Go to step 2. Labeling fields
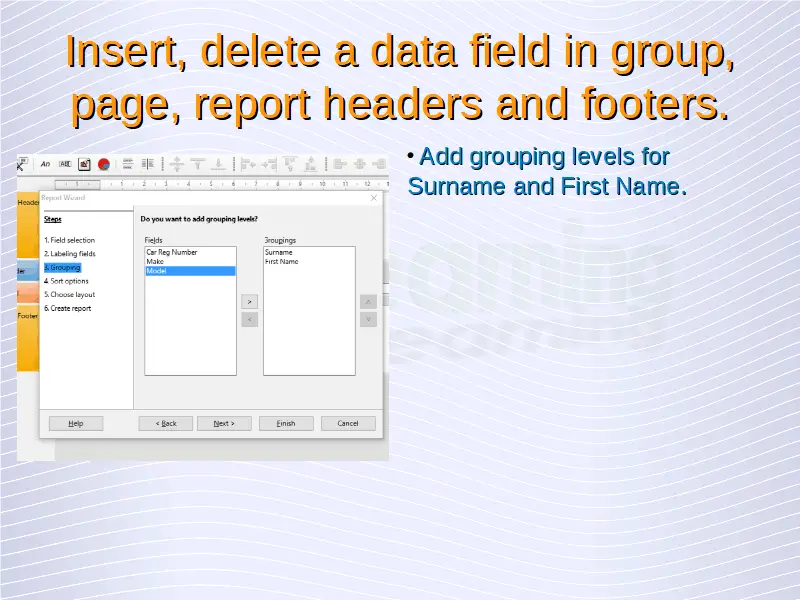 point(69,254)
